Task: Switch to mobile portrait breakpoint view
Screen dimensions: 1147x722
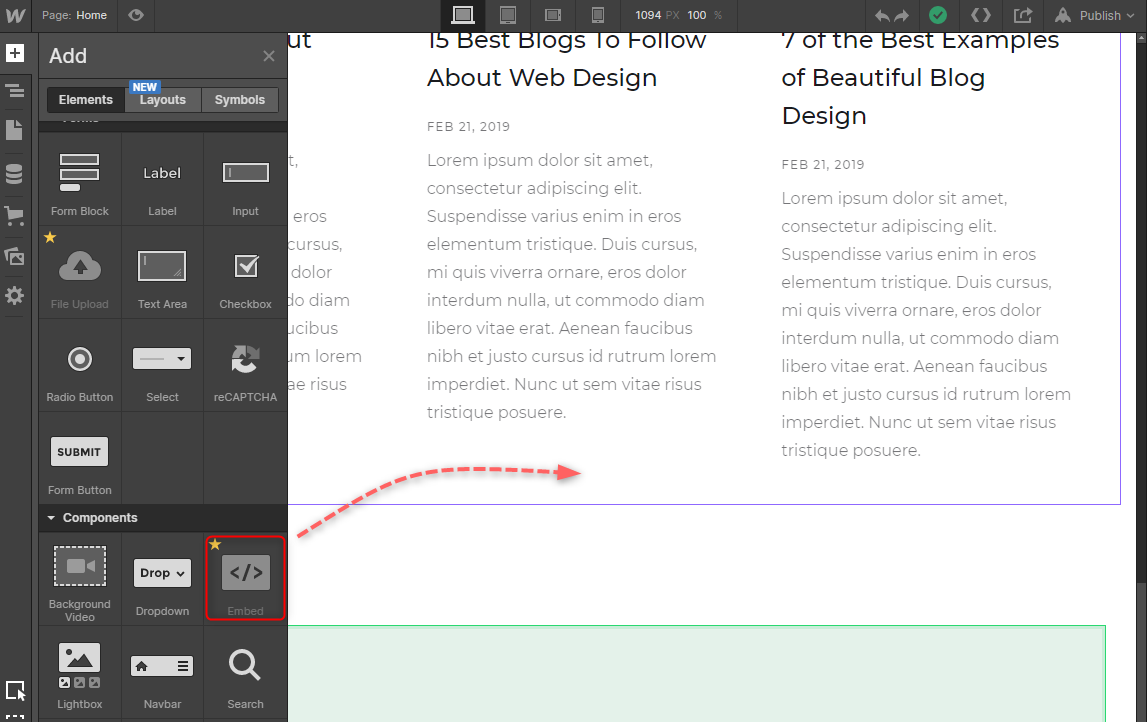Action: [598, 15]
